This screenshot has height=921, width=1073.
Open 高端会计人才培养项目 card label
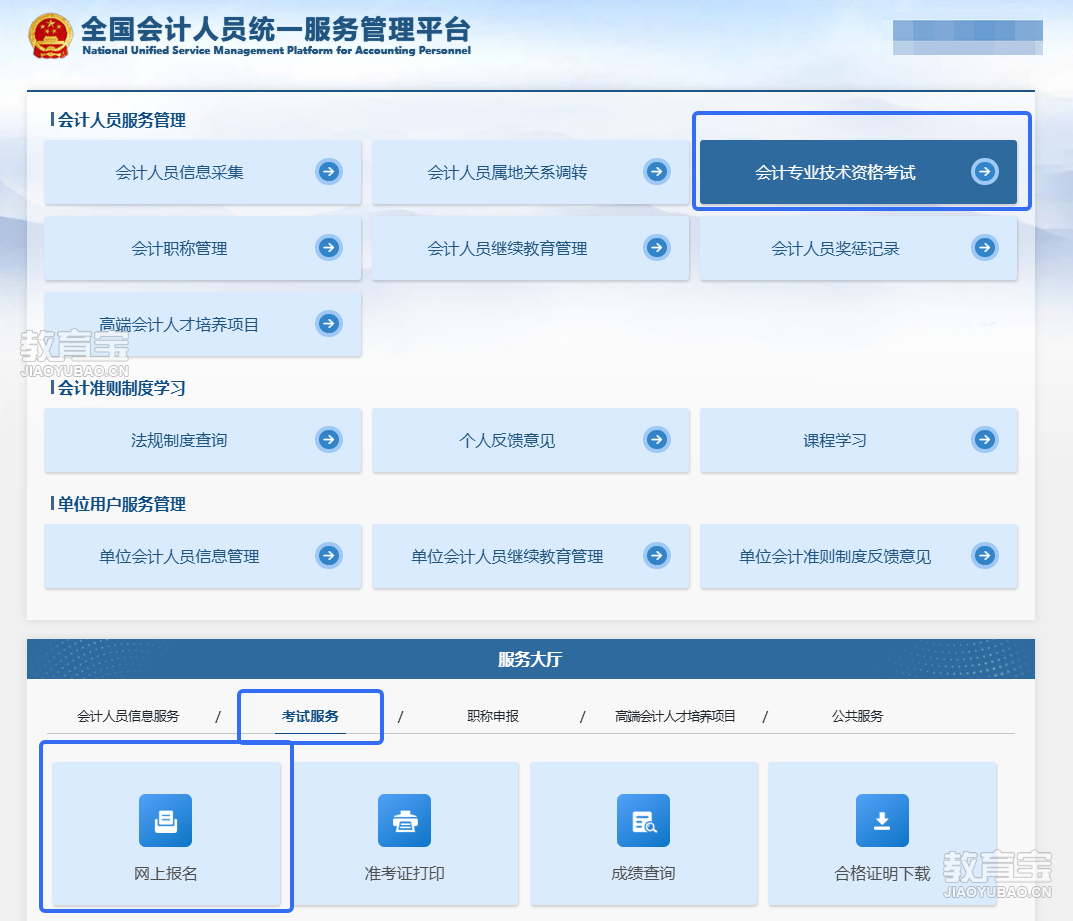(x=179, y=324)
